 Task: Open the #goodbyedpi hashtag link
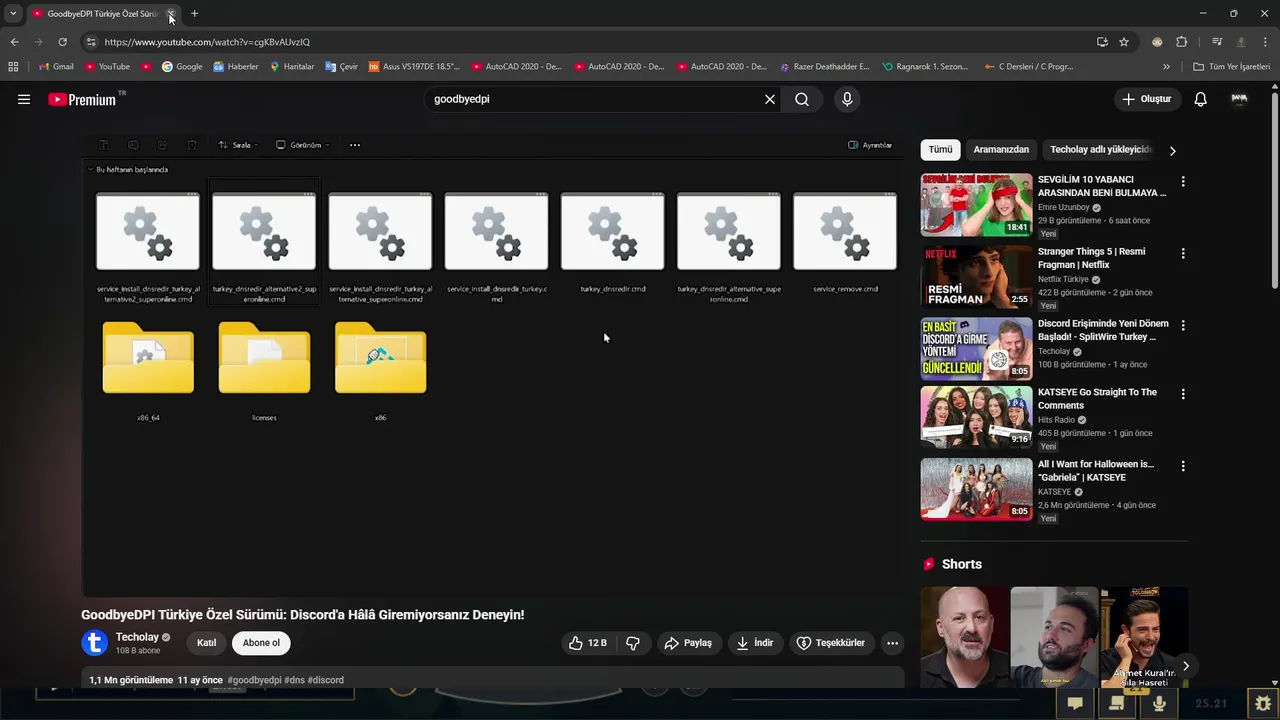254,680
